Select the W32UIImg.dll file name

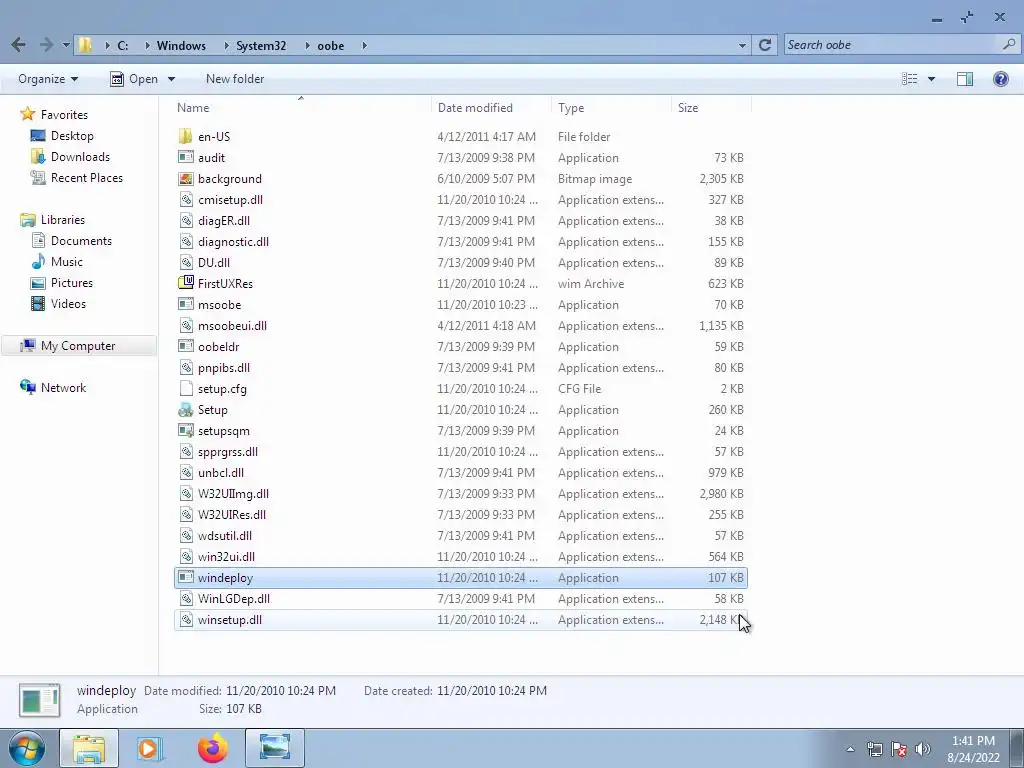[233, 494]
